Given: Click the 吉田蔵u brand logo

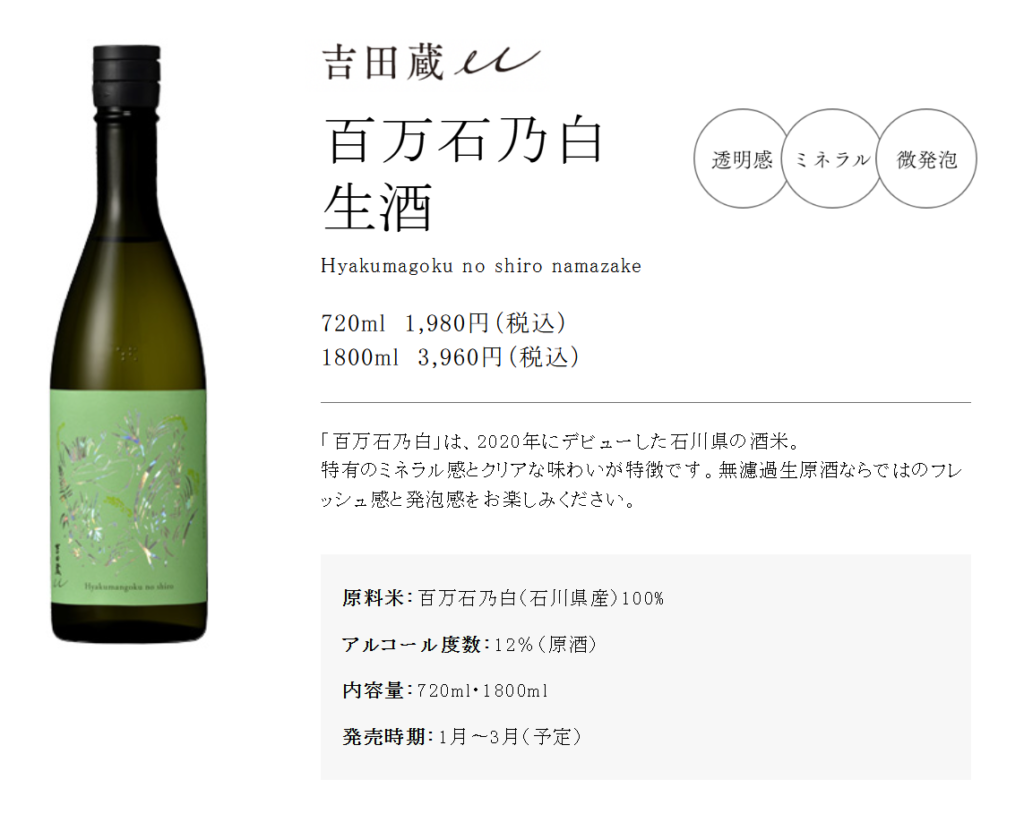Looking at the screenshot, I should coord(430,63).
